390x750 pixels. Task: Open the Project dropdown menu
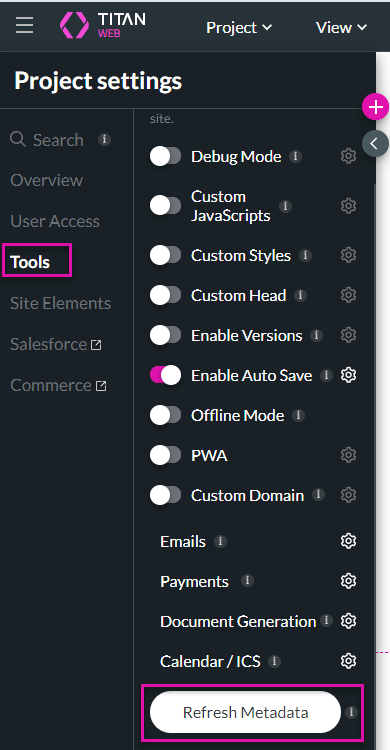pyautogui.click(x=239, y=28)
